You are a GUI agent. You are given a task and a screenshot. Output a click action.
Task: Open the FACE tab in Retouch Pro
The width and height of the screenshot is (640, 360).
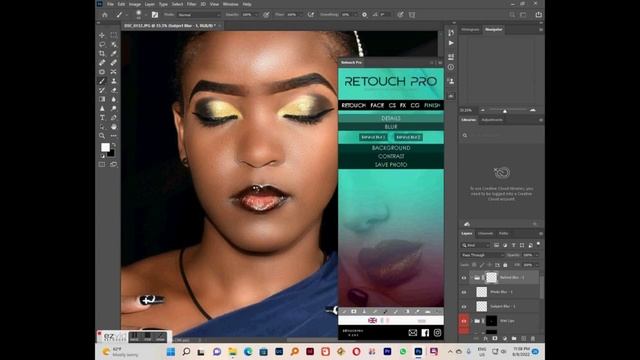point(377,105)
